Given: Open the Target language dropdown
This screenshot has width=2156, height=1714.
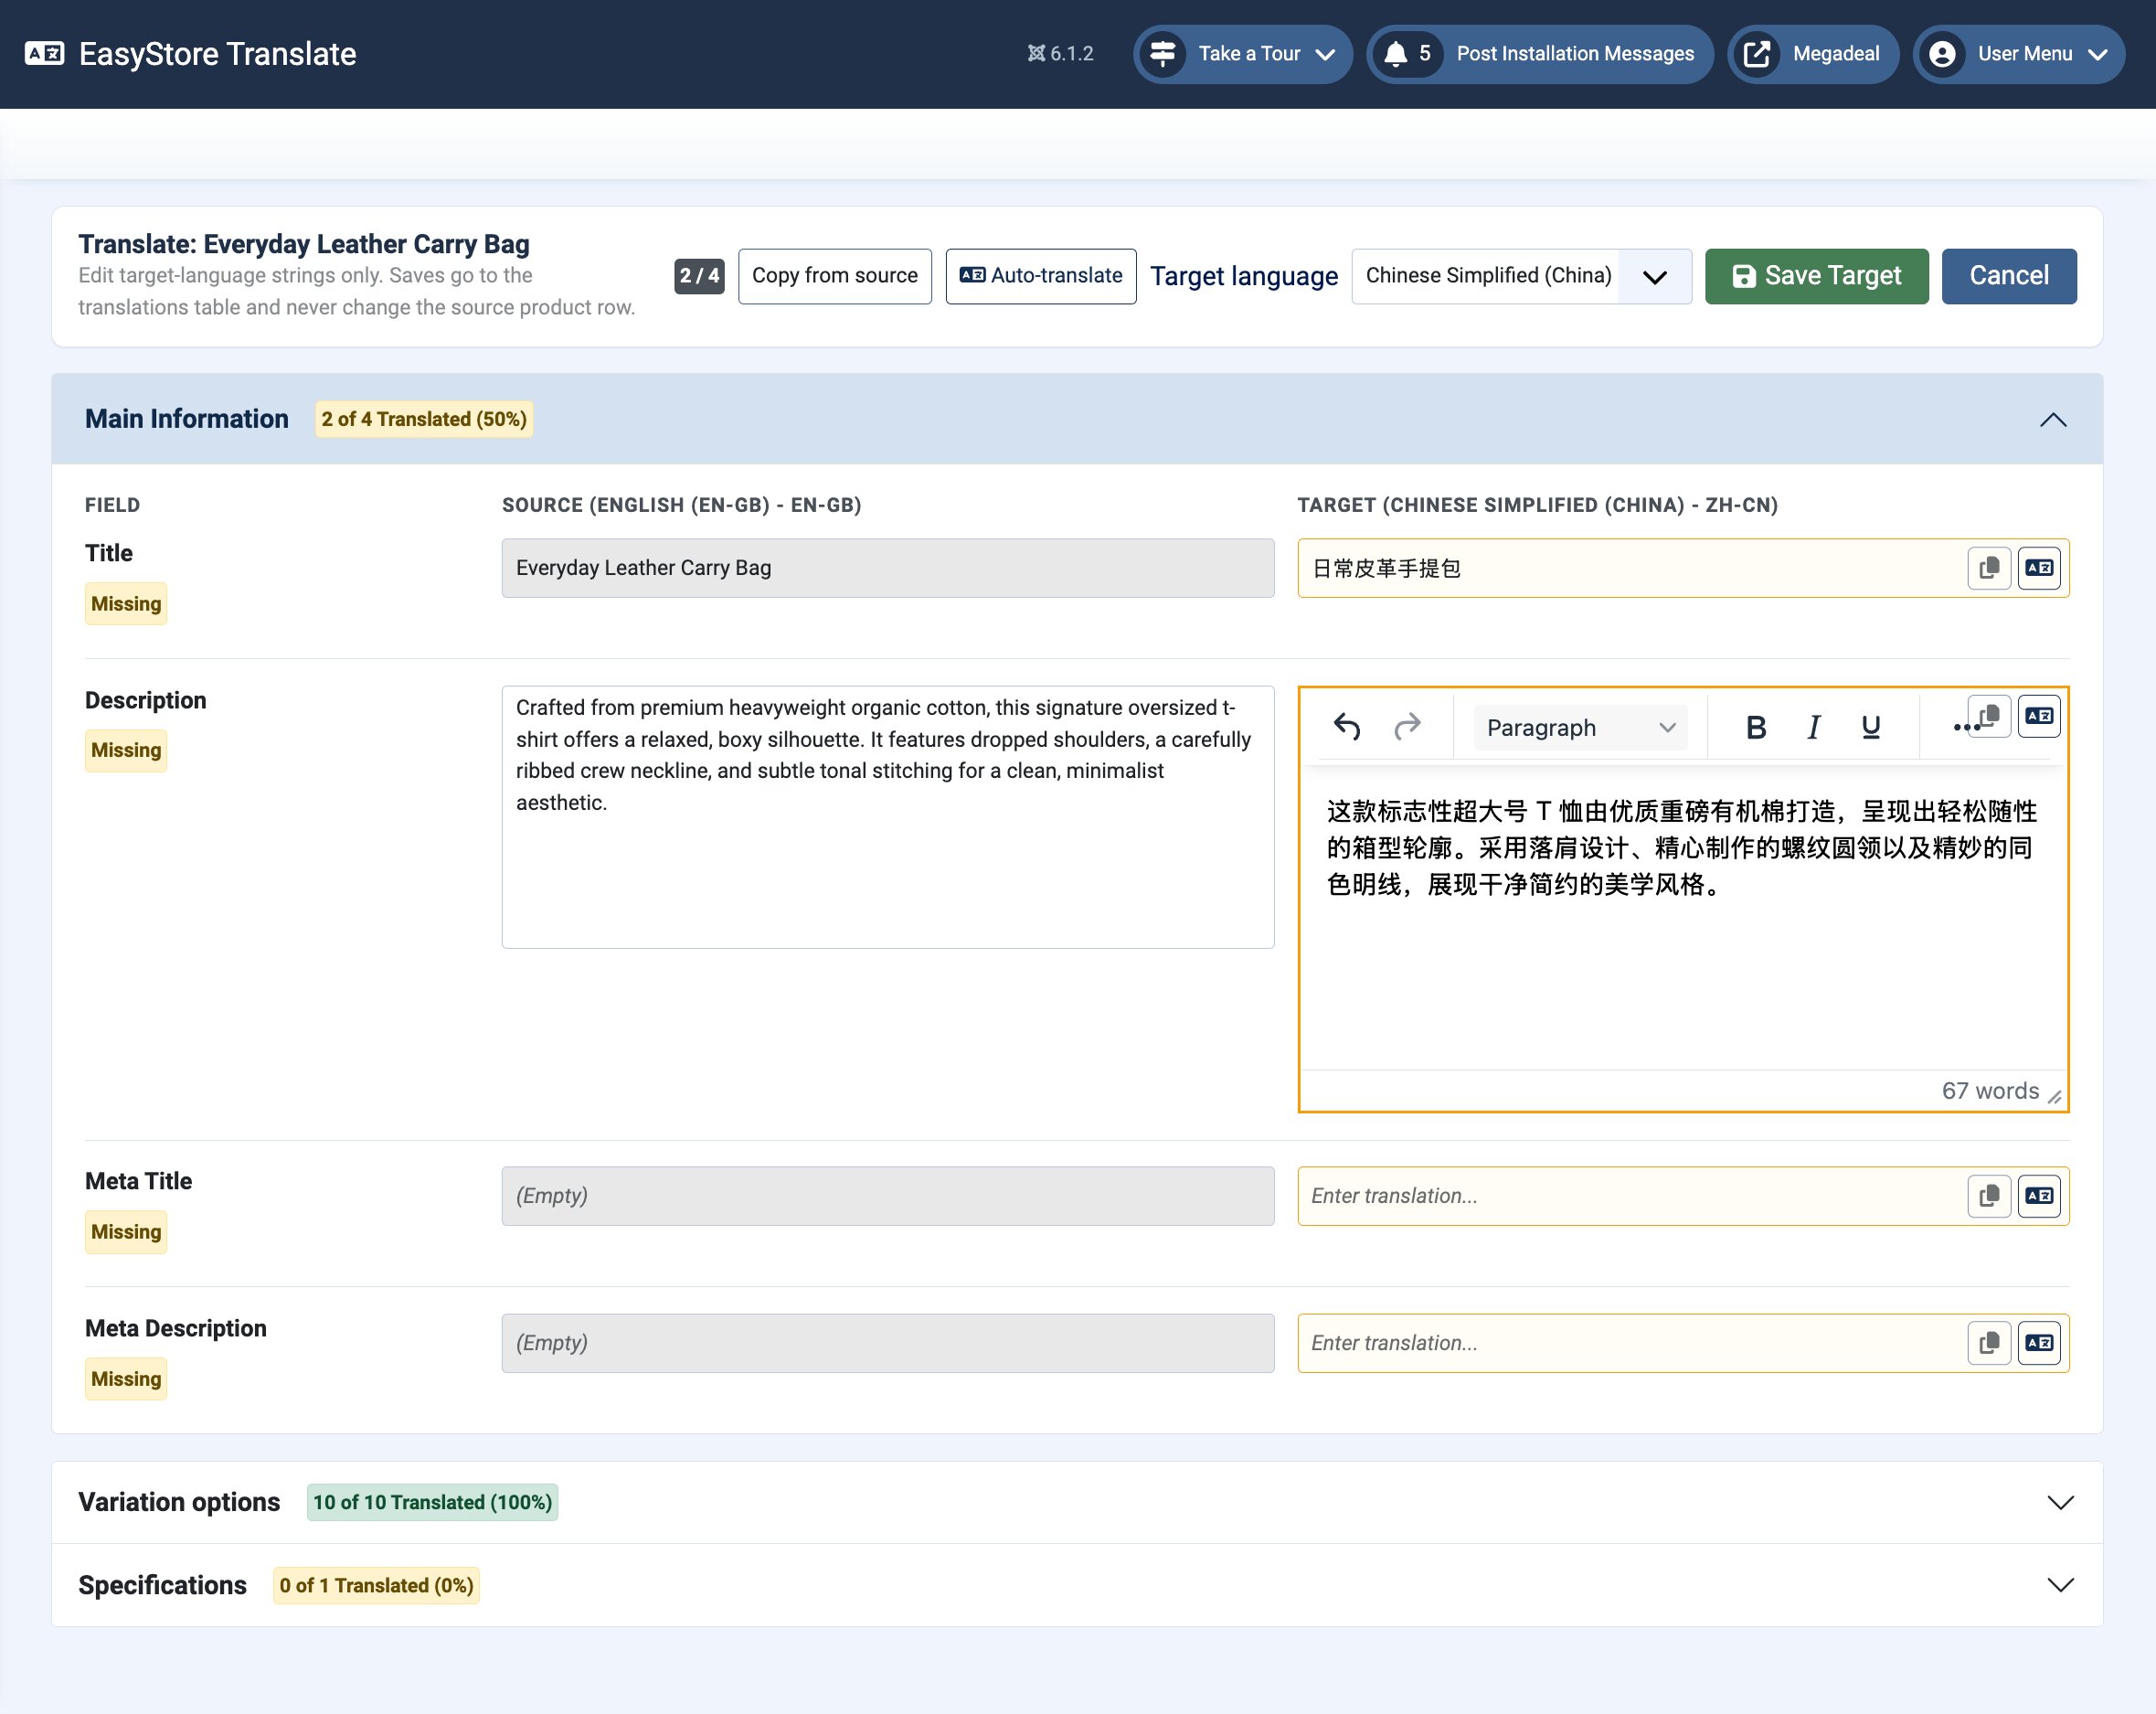Looking at the screenshot, I should pyautogui.click(x=1521, y=276).
